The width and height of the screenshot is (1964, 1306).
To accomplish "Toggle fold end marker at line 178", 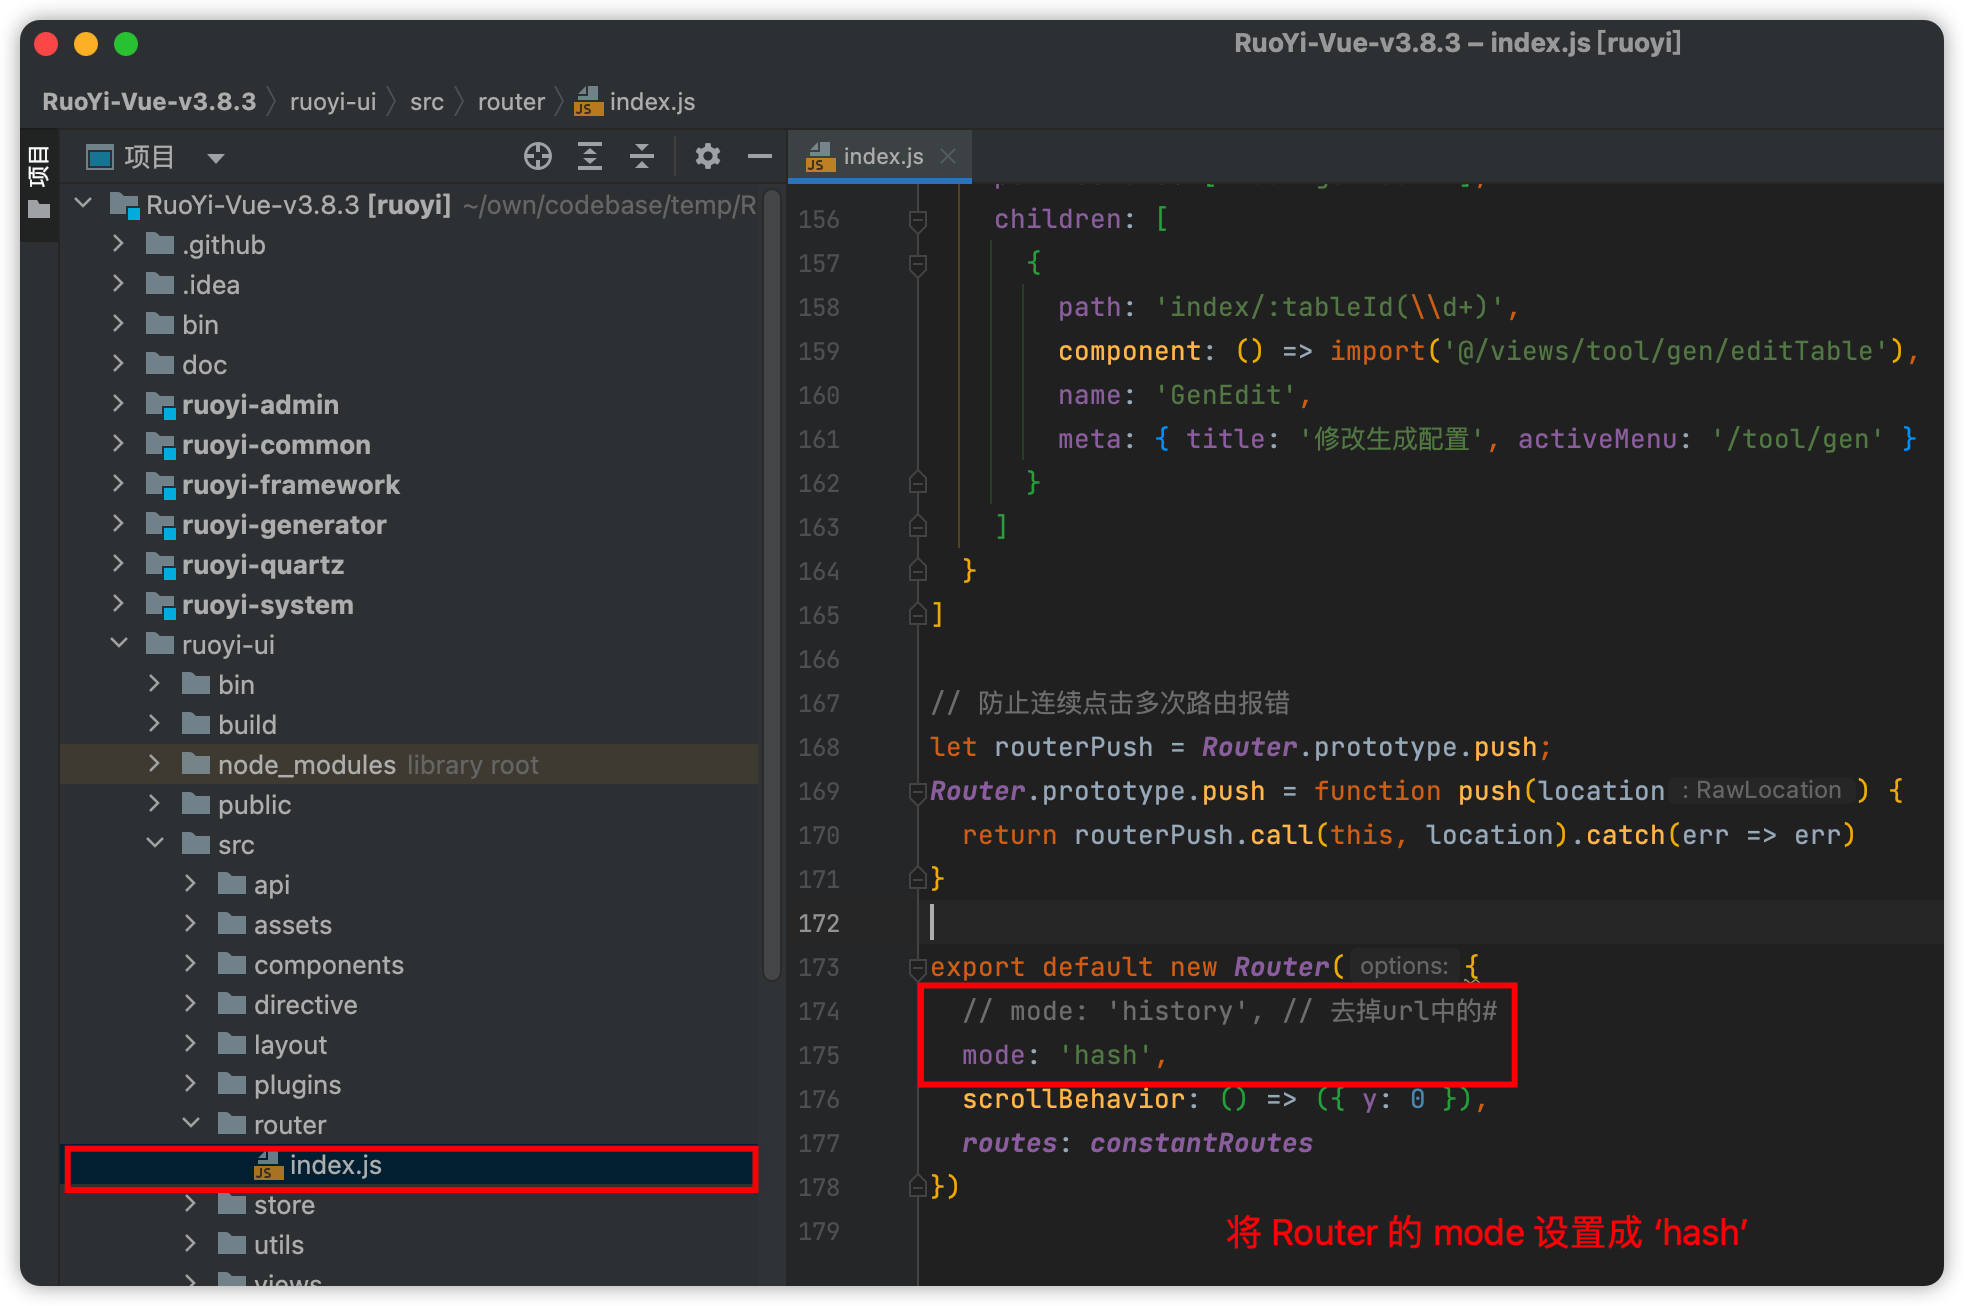I will point(917,1186).
